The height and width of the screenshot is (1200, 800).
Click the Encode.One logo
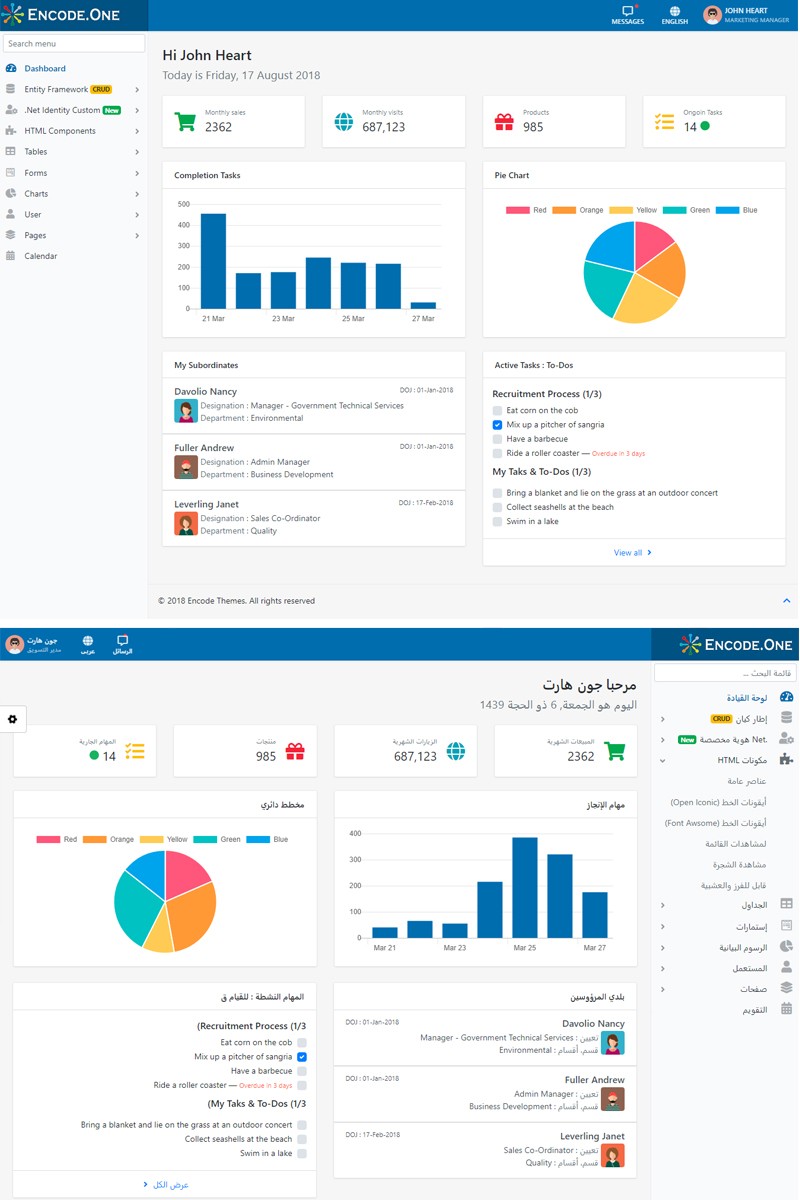pyautogui.click(x=72, y=15)
